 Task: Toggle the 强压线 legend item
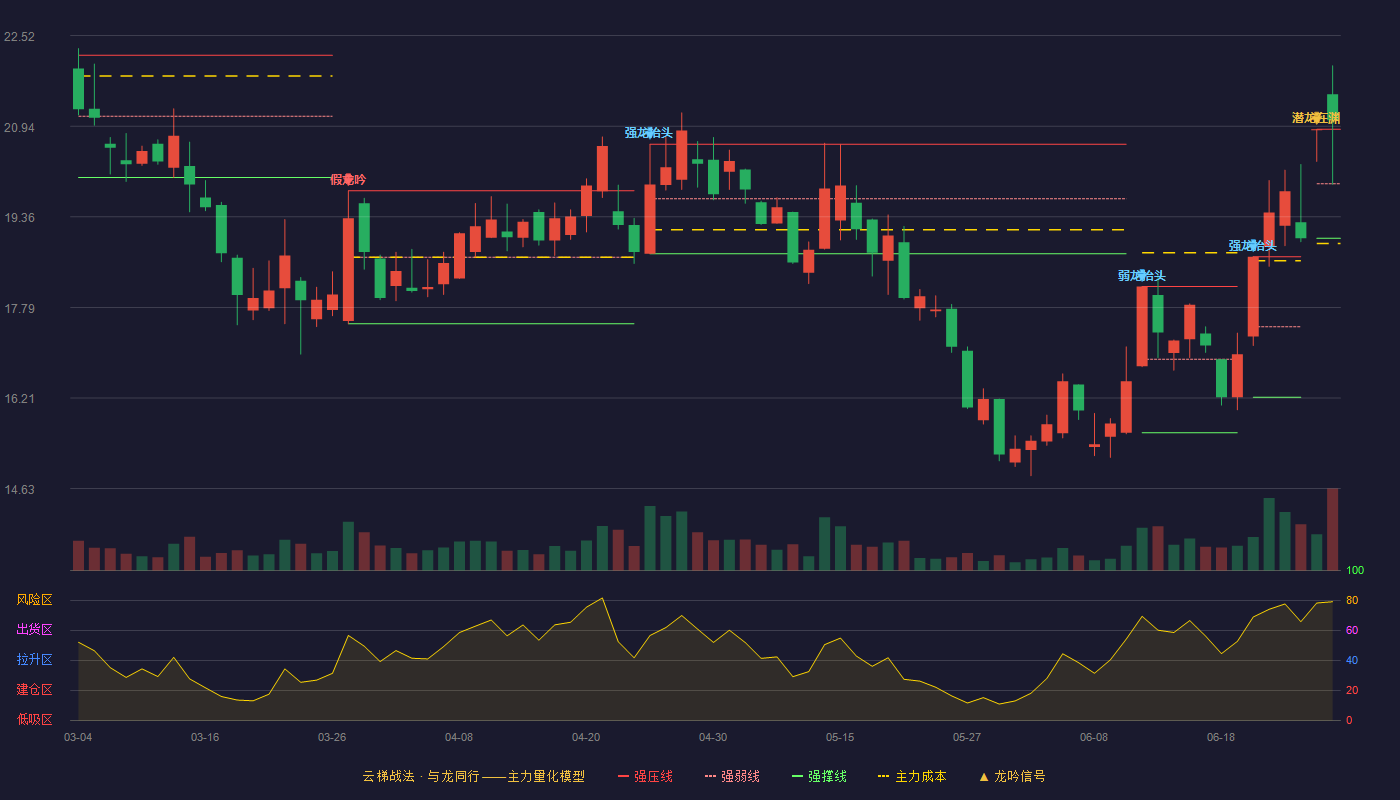tap(645, 776)
